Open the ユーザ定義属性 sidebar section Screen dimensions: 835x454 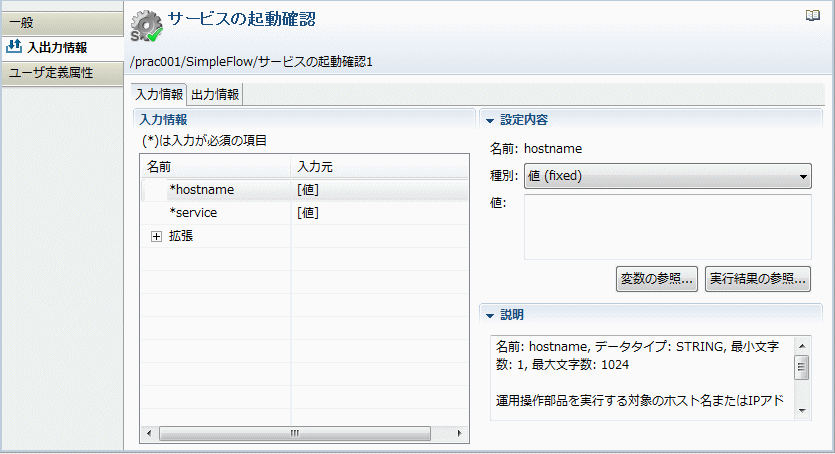point(62,72)
